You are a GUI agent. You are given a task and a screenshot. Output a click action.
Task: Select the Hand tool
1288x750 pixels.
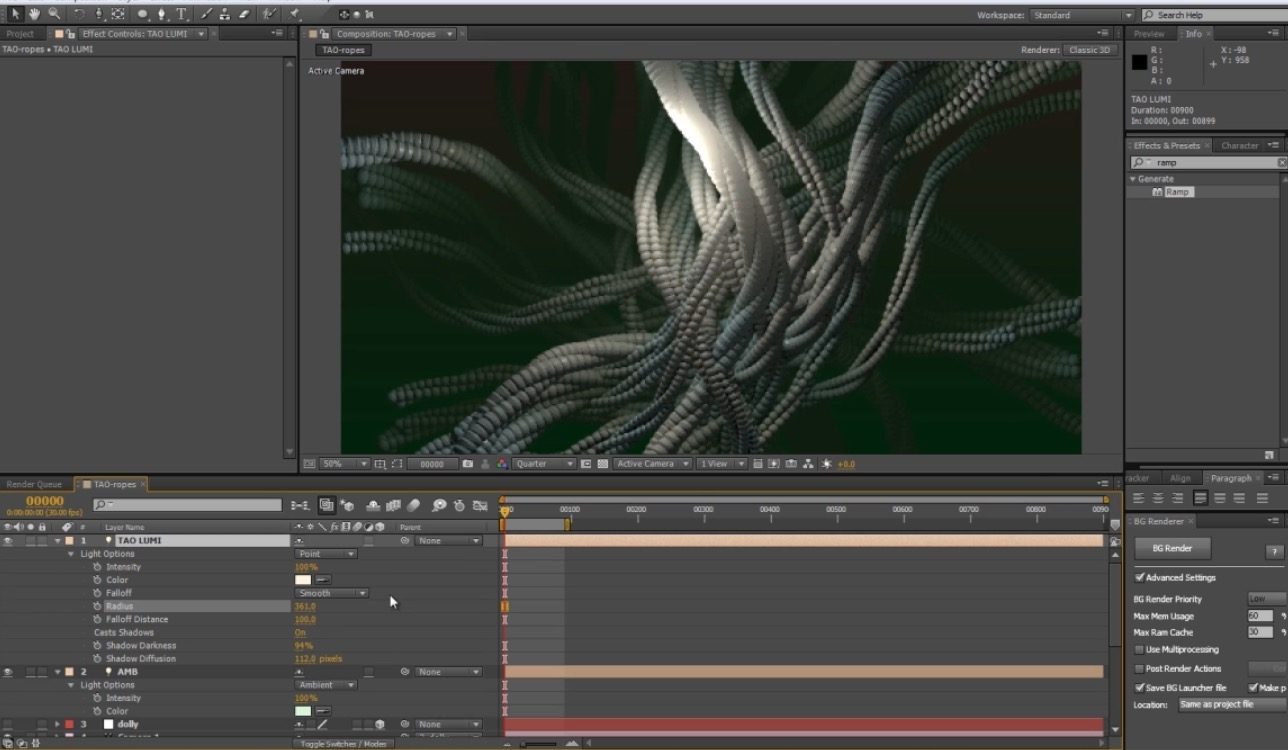pyautogui.click(x=34, y=14)
